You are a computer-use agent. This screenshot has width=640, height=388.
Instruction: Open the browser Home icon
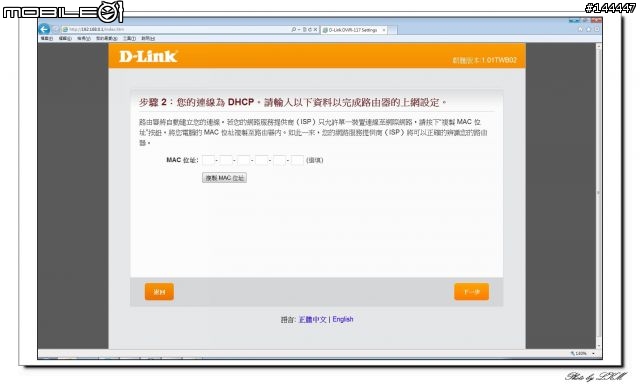pyautogui.click(x=580, y=29)
